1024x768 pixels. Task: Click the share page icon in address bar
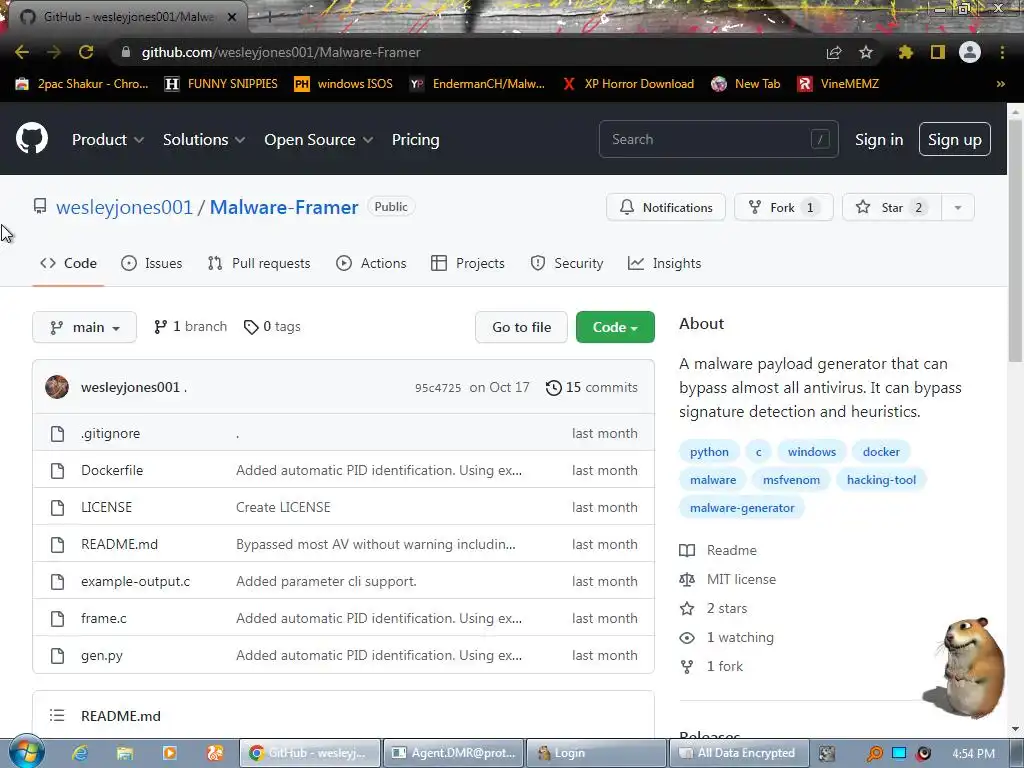click(834, 52)
